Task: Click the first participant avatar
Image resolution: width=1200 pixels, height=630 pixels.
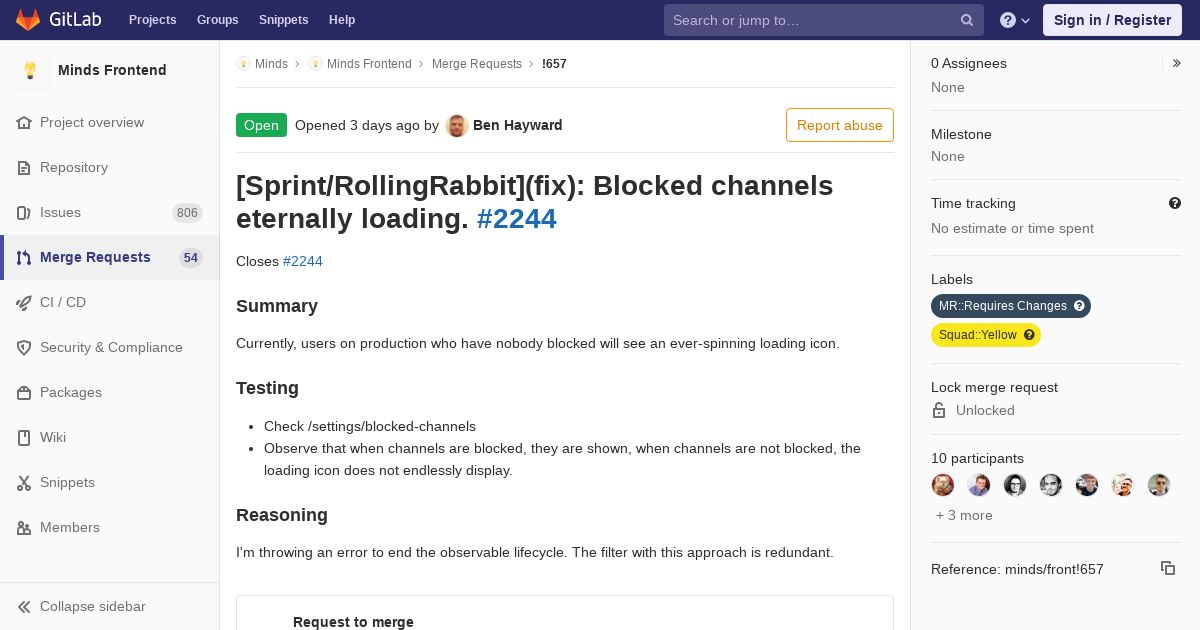Action: click(943, 485)
